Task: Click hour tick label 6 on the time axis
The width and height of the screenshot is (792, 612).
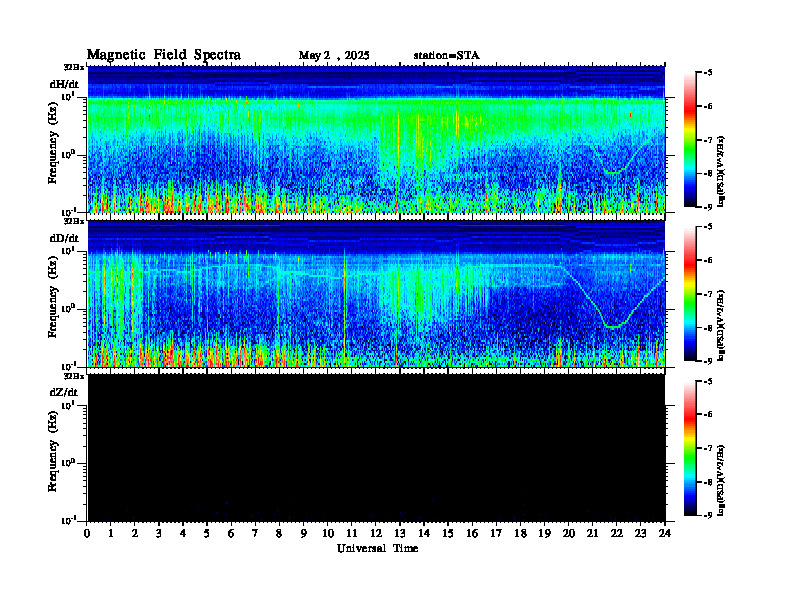Action: coord(231,534)
